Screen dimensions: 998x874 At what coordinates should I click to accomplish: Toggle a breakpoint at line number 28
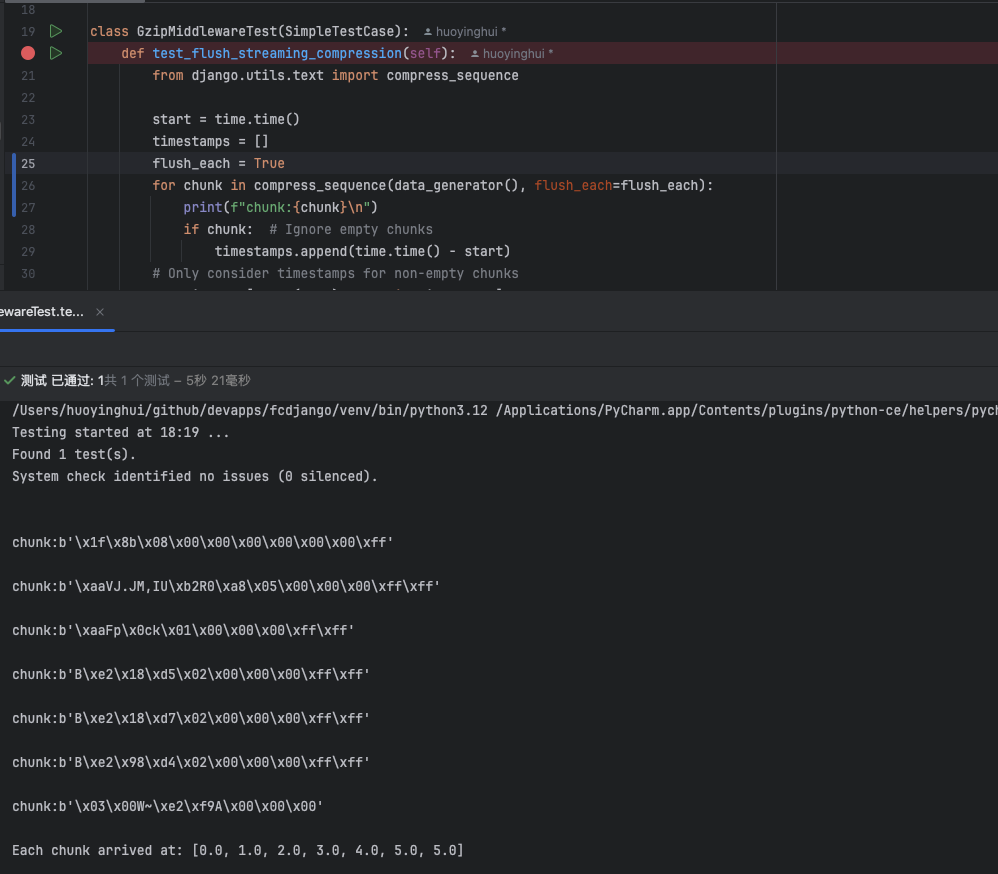coord(27,229)
